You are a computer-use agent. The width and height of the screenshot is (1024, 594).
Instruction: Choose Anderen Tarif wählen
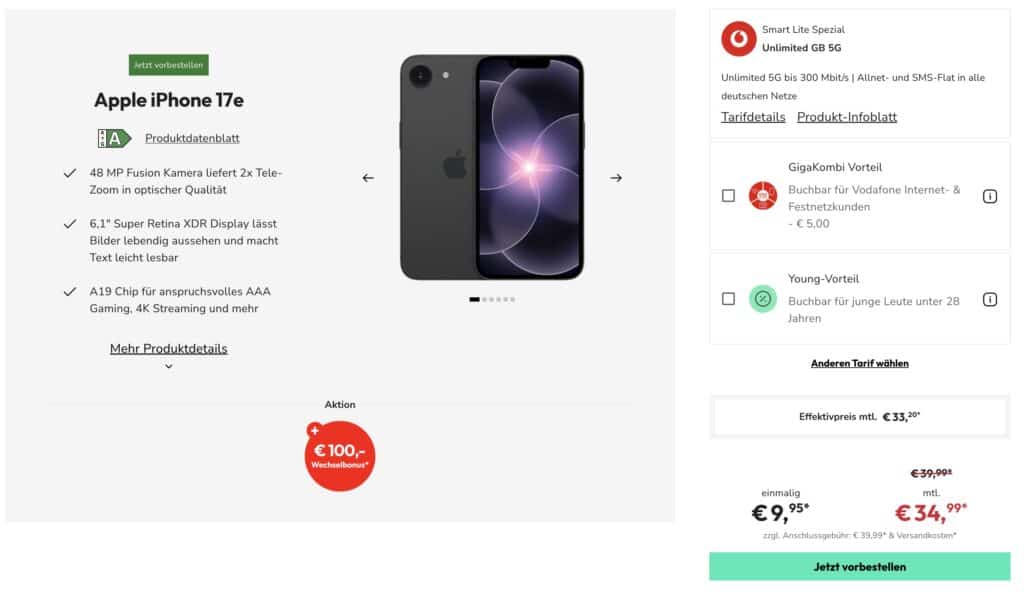[x=859, y=363]
